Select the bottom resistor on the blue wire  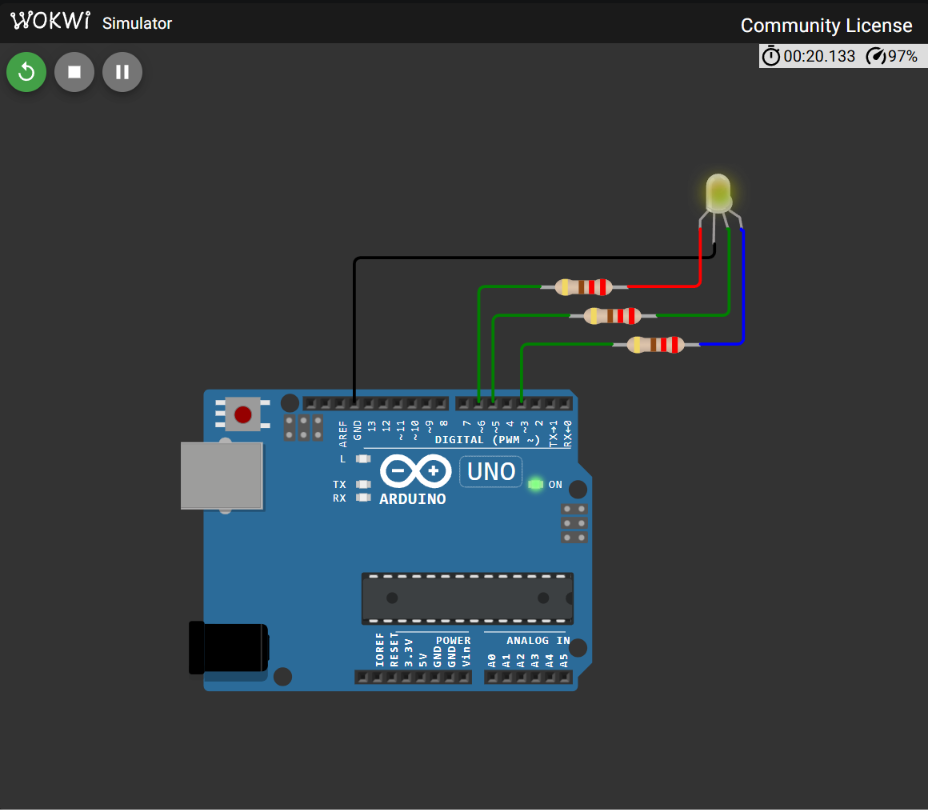[x=656, y=344]
